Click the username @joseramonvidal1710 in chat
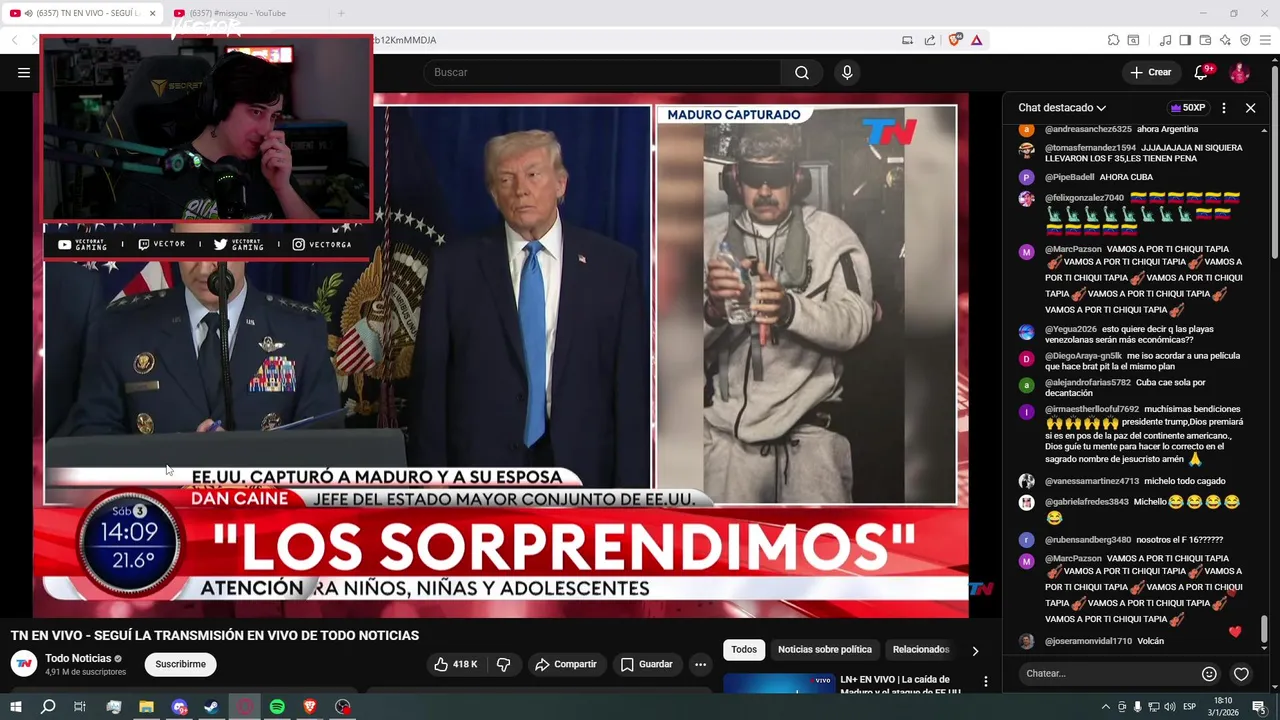This screenshot has width=1280, height=720. coord(1088,641)
